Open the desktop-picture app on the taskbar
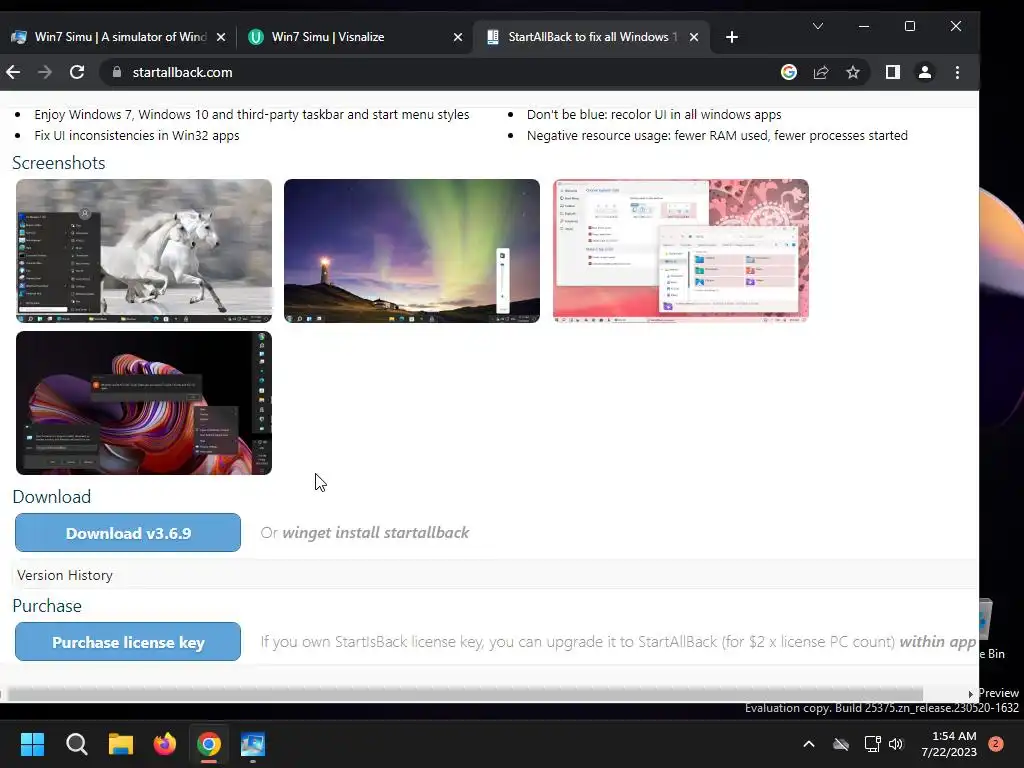This screenshot has height=768, width=1024. [x=253, y=744]
